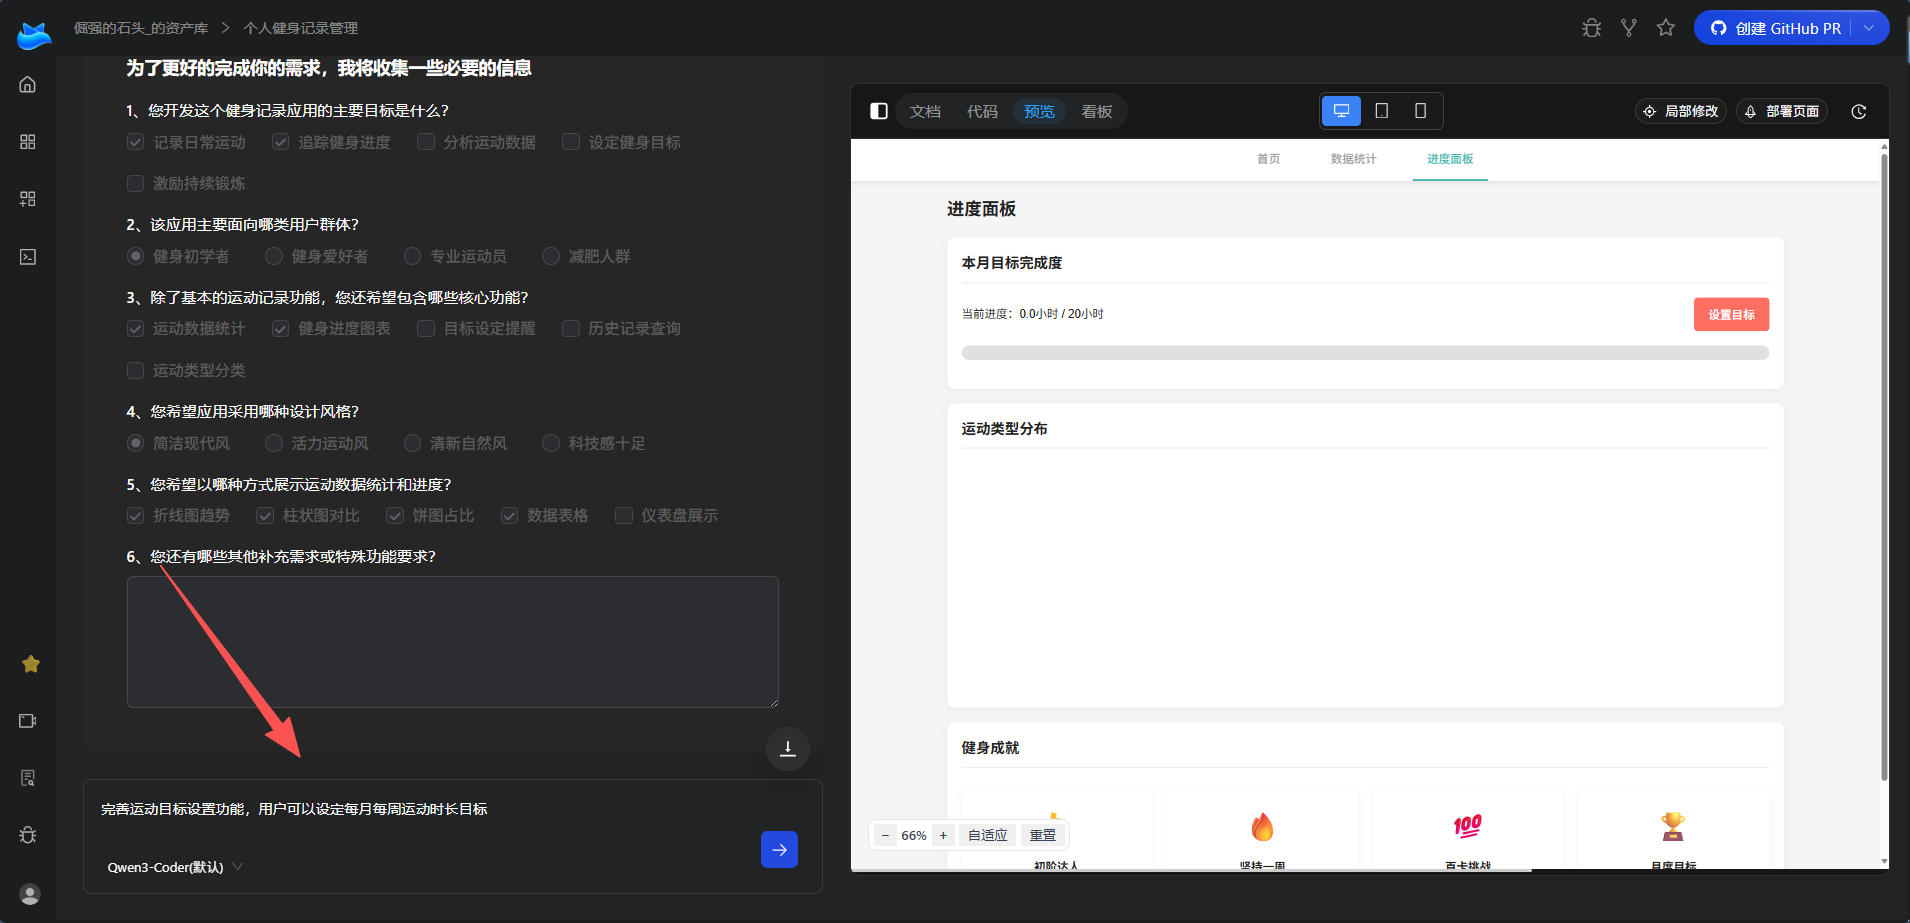This screenshot has height=923, width=1910.
Task: Toggle the 记录日常运动 checkbox
Action: pyautogui.click(x=136, y=142)
